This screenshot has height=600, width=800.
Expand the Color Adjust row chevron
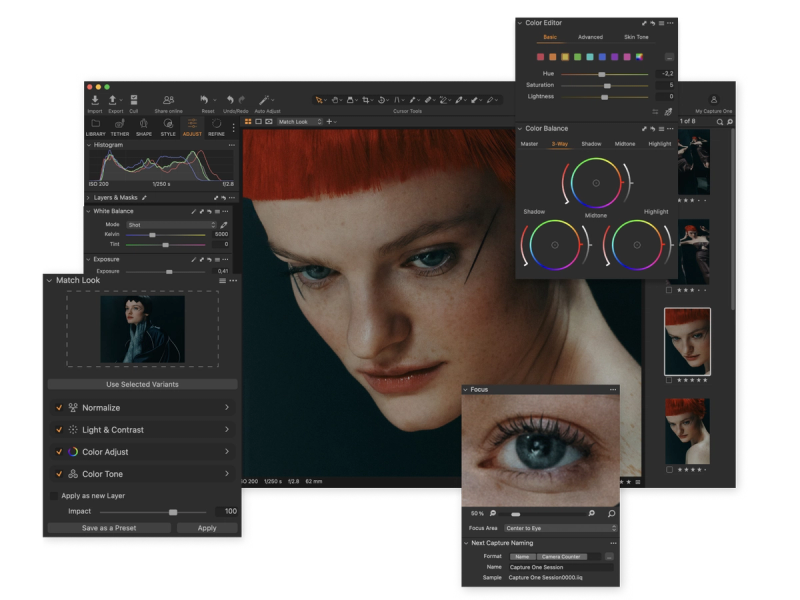[227, 451]
